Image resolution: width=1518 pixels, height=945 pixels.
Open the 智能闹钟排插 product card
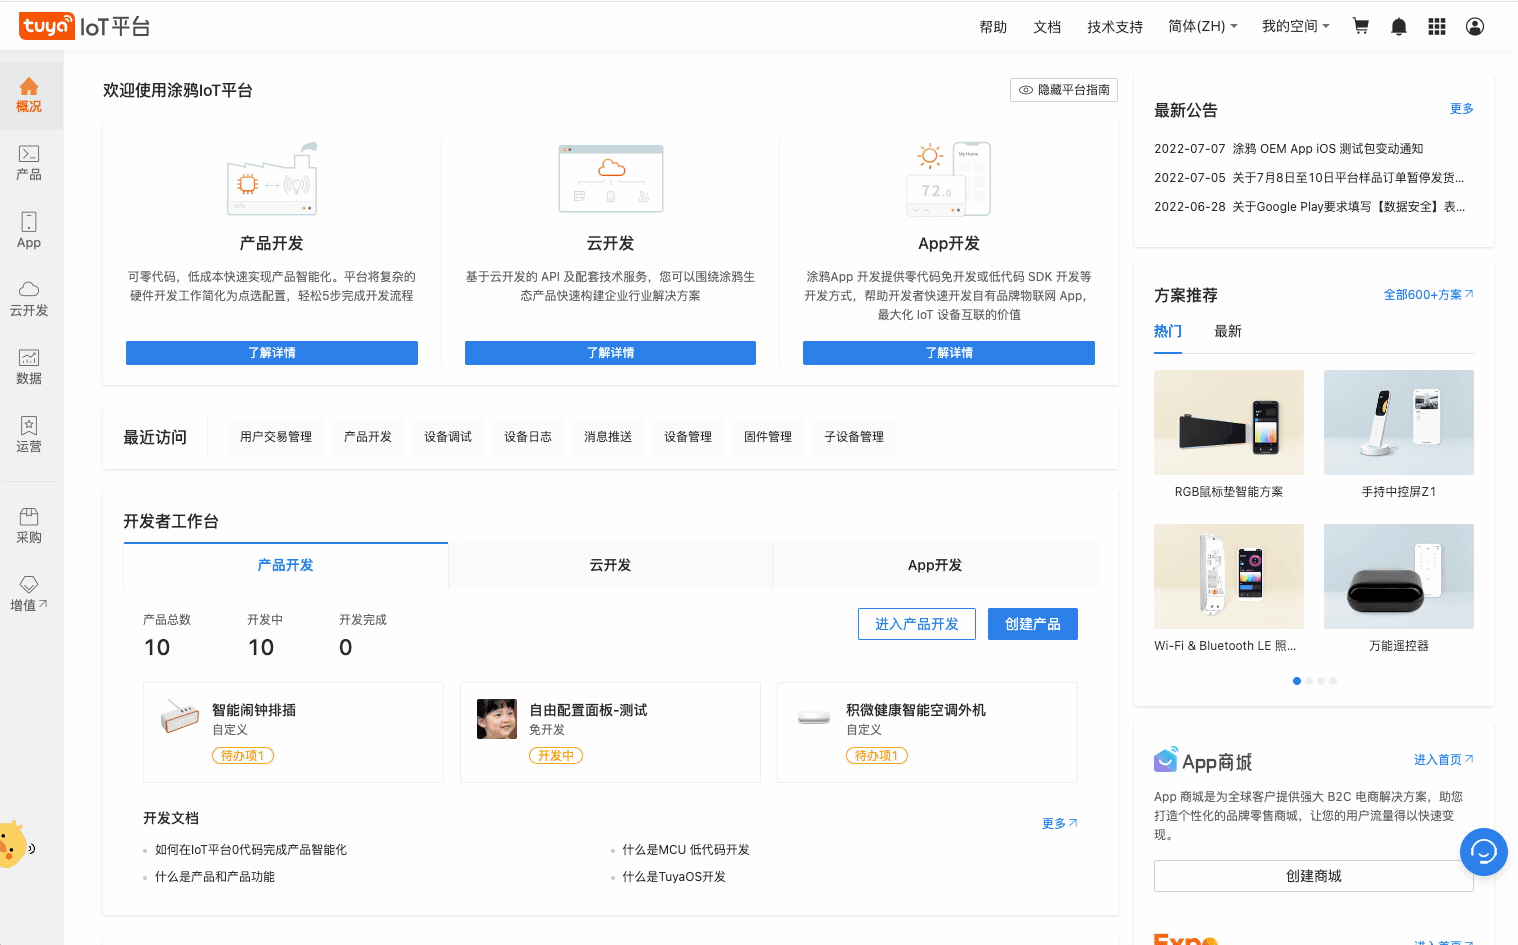(293, 732)
